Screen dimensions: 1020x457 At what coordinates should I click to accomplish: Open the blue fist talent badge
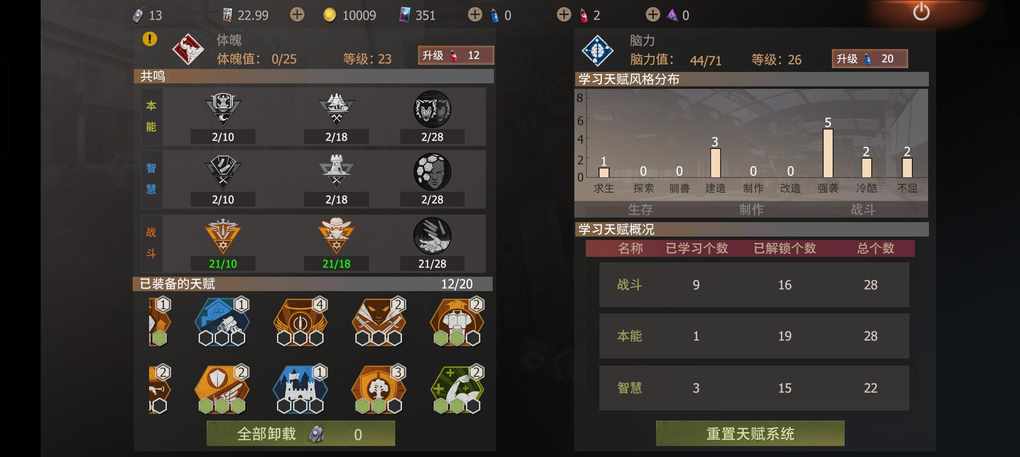click(222, 321)
